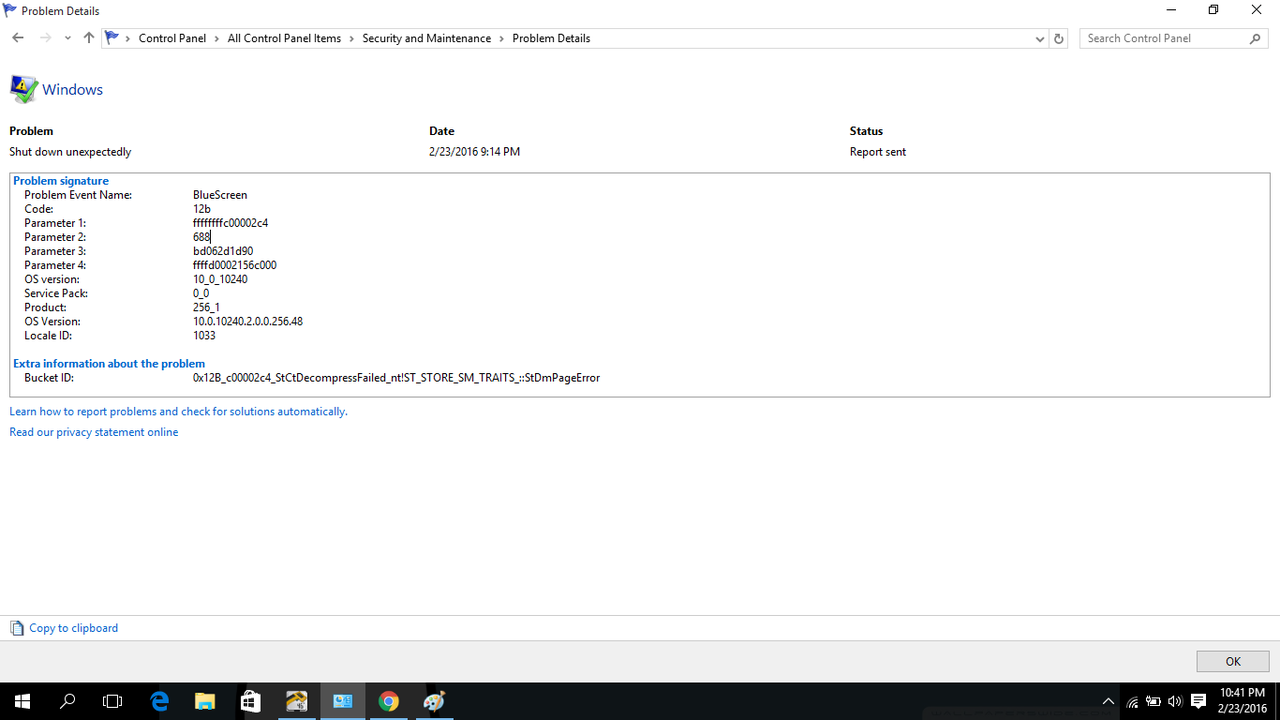Open the Windows Start menu
Image resolution: width=1280 pixels, height=720 pixels.
22,701
